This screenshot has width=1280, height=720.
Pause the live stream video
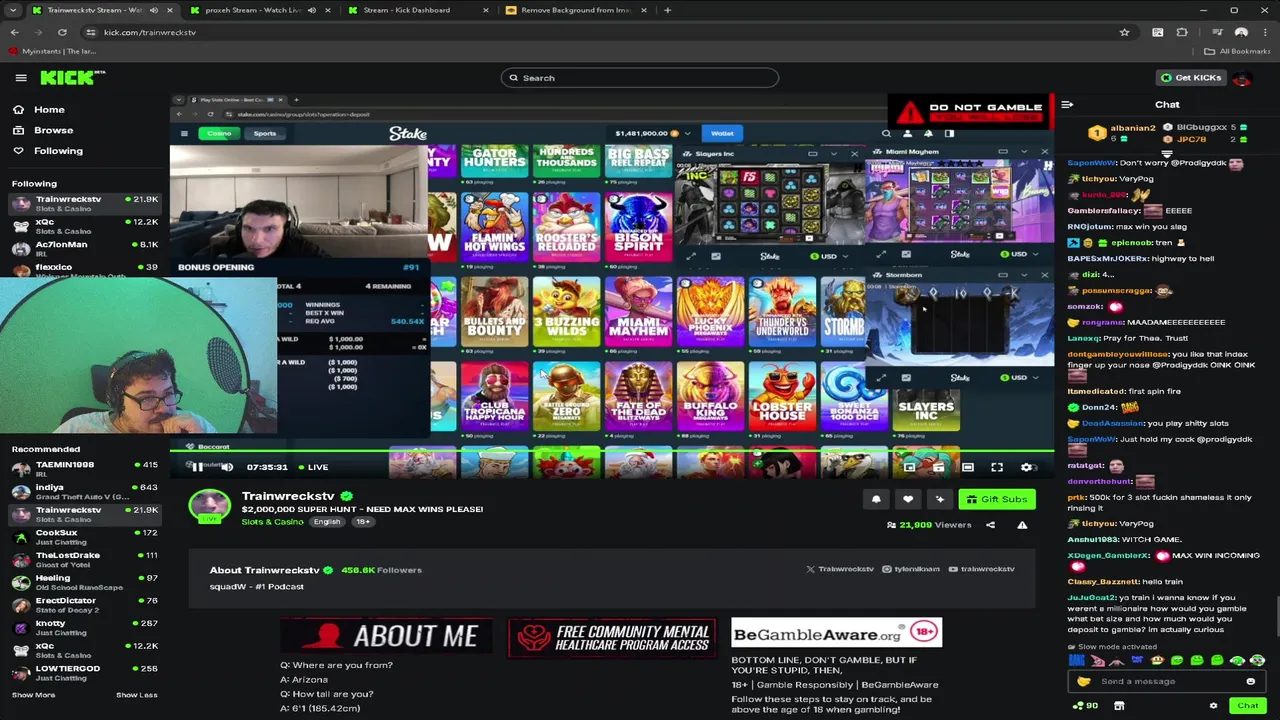[x=198, y=467]
